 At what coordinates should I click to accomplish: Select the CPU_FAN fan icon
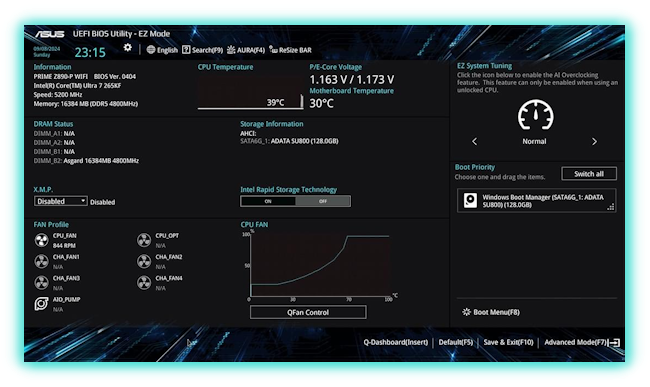point(41,240)
